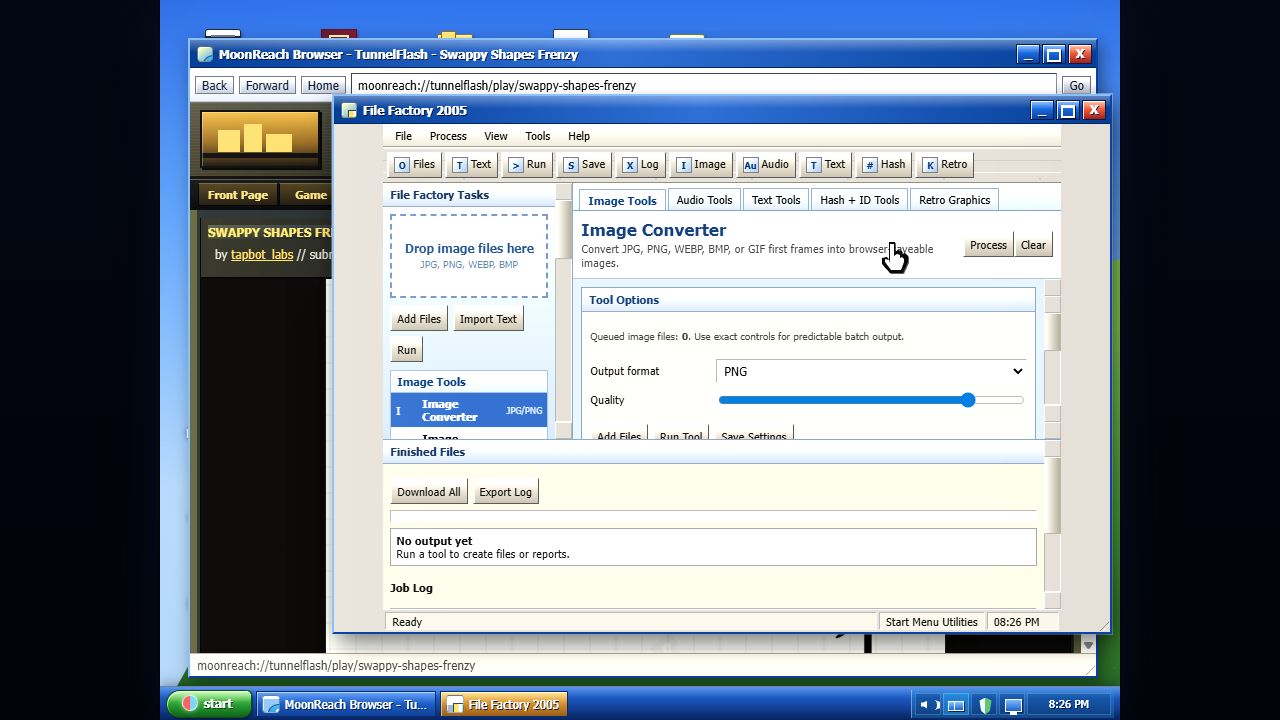Select Image Converter in the tasks list
The image size is (1280, 720).
point(469,410)
